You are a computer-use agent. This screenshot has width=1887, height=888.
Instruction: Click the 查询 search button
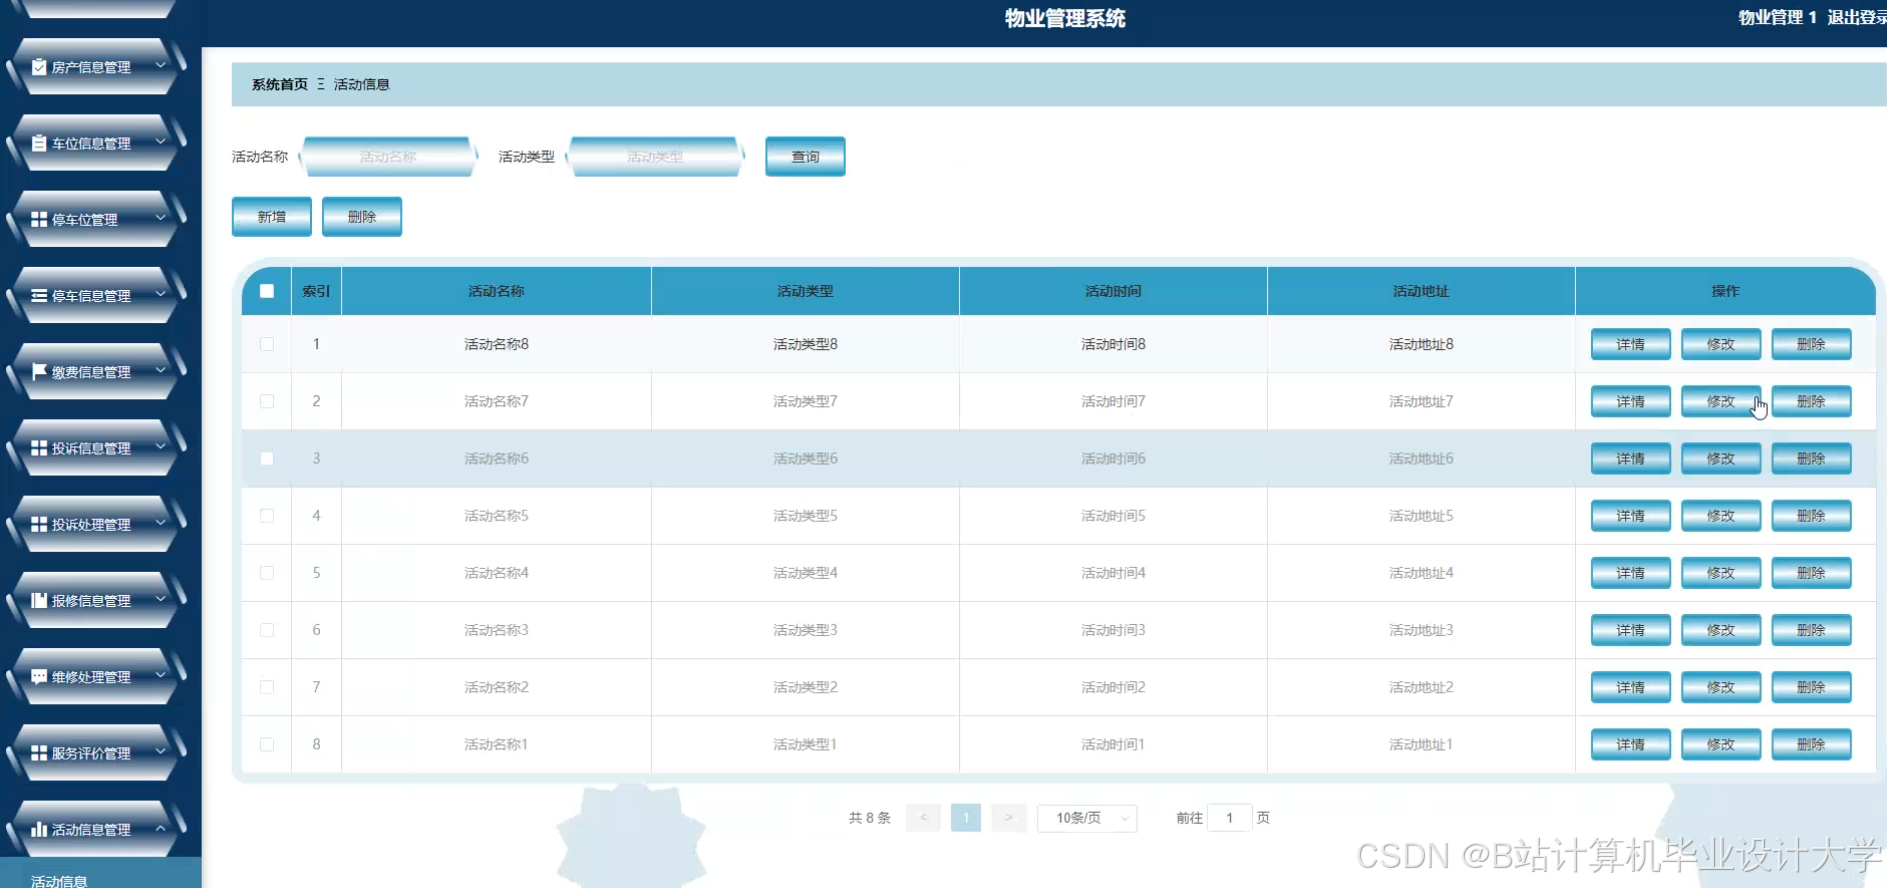(x=805, y=157)
